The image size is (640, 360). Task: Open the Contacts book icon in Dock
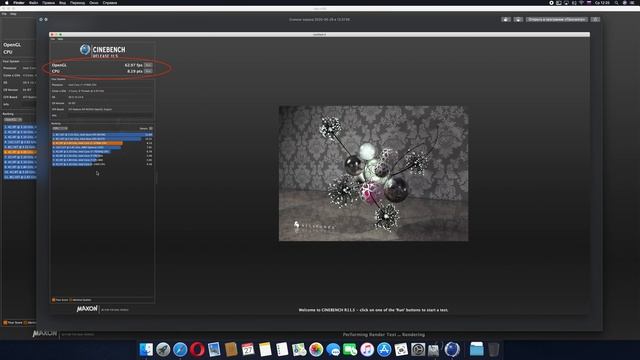pyautogui.click(x=231, y=349)
